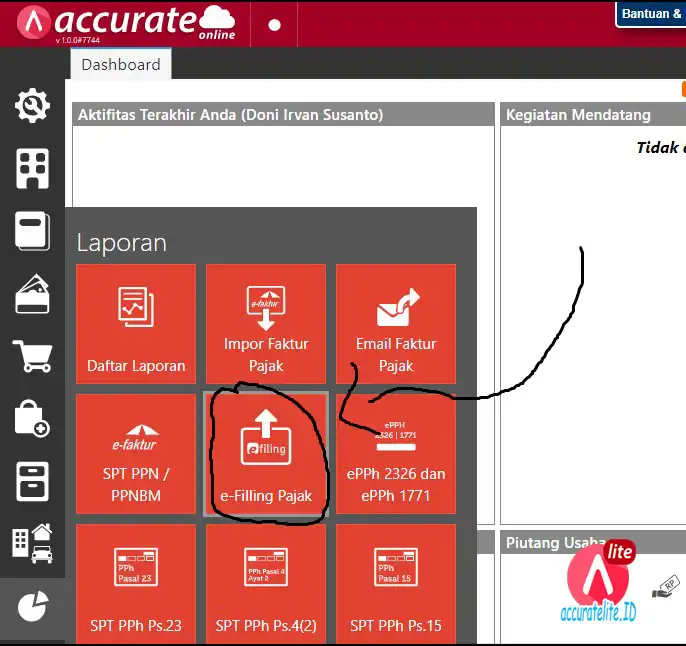Open the Sales shopping cart sidebar icon
The width and height of the screenshot is (686, 646).
pyautogui.click(x=32, y=356)
